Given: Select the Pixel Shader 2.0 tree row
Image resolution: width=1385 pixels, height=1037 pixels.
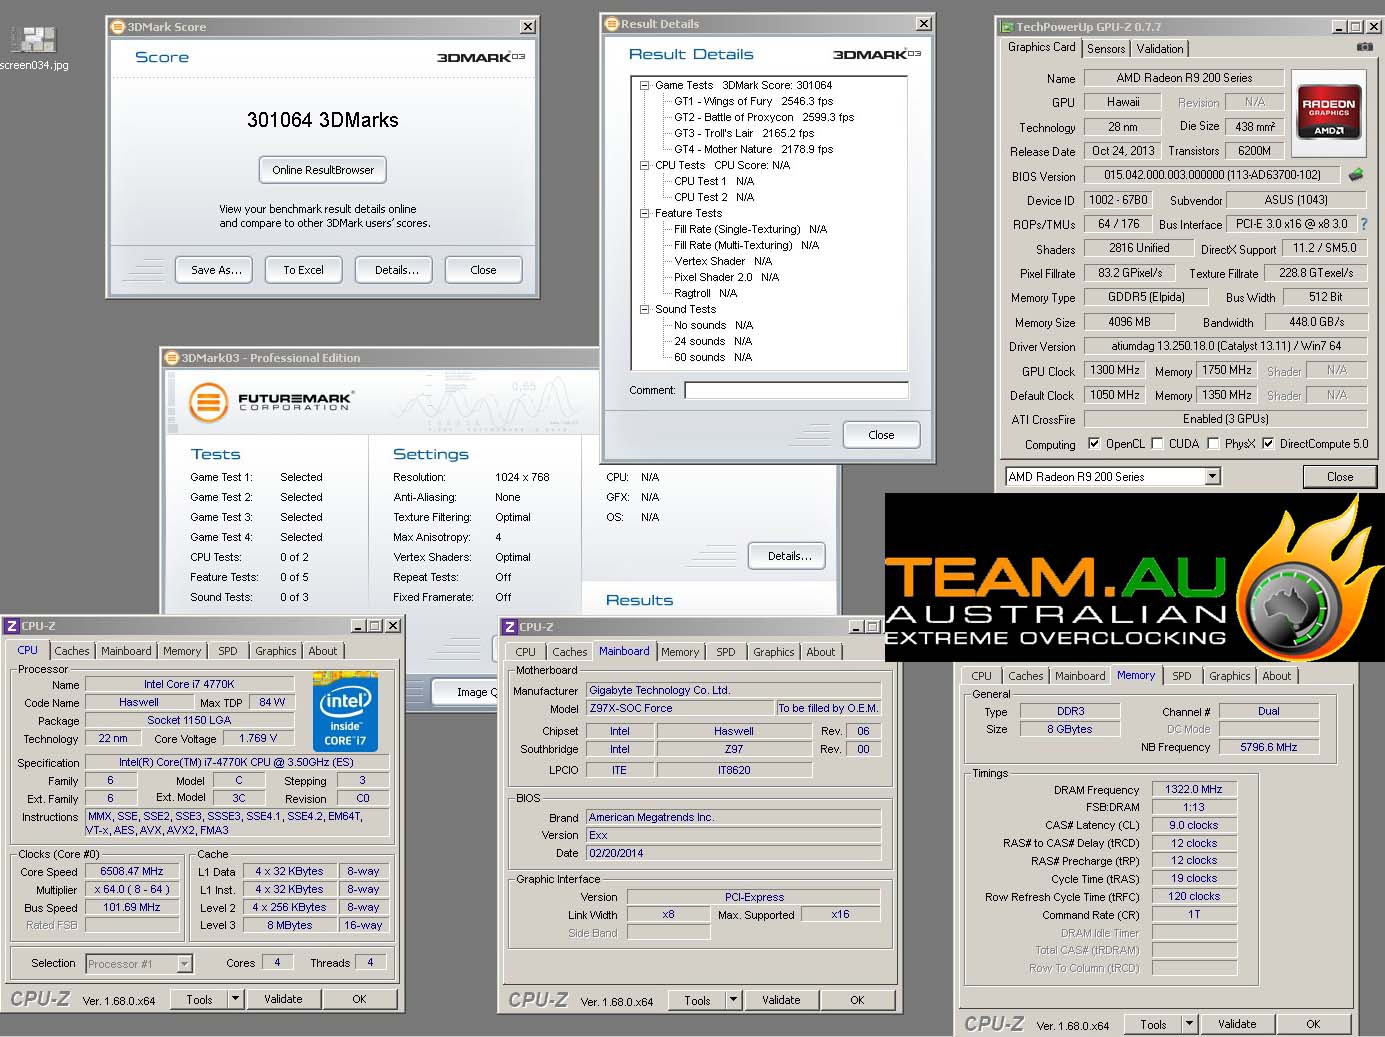Looking at the screenshot, I should click(x=726, y=277).
